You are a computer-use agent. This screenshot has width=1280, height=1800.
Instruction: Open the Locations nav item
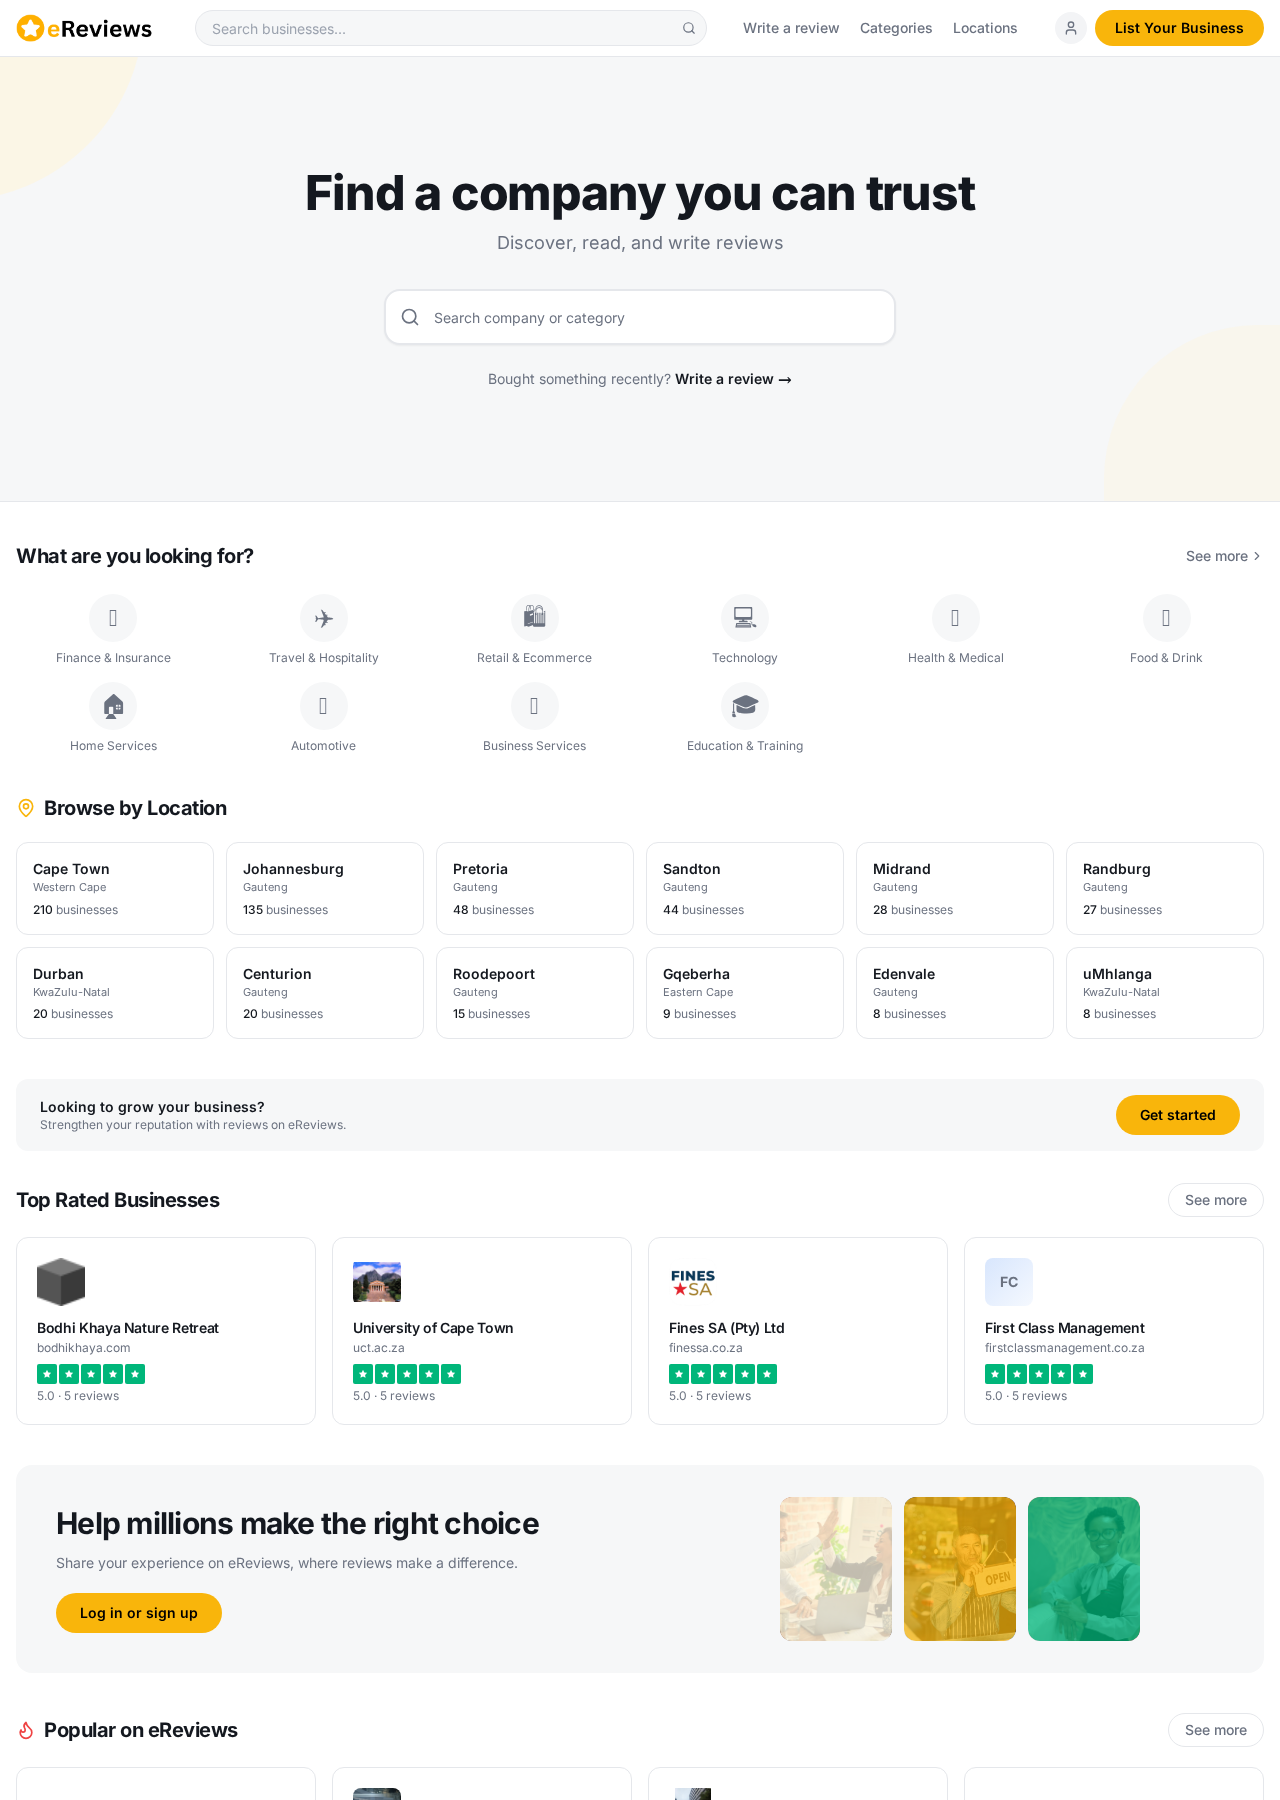pos(985,28)
